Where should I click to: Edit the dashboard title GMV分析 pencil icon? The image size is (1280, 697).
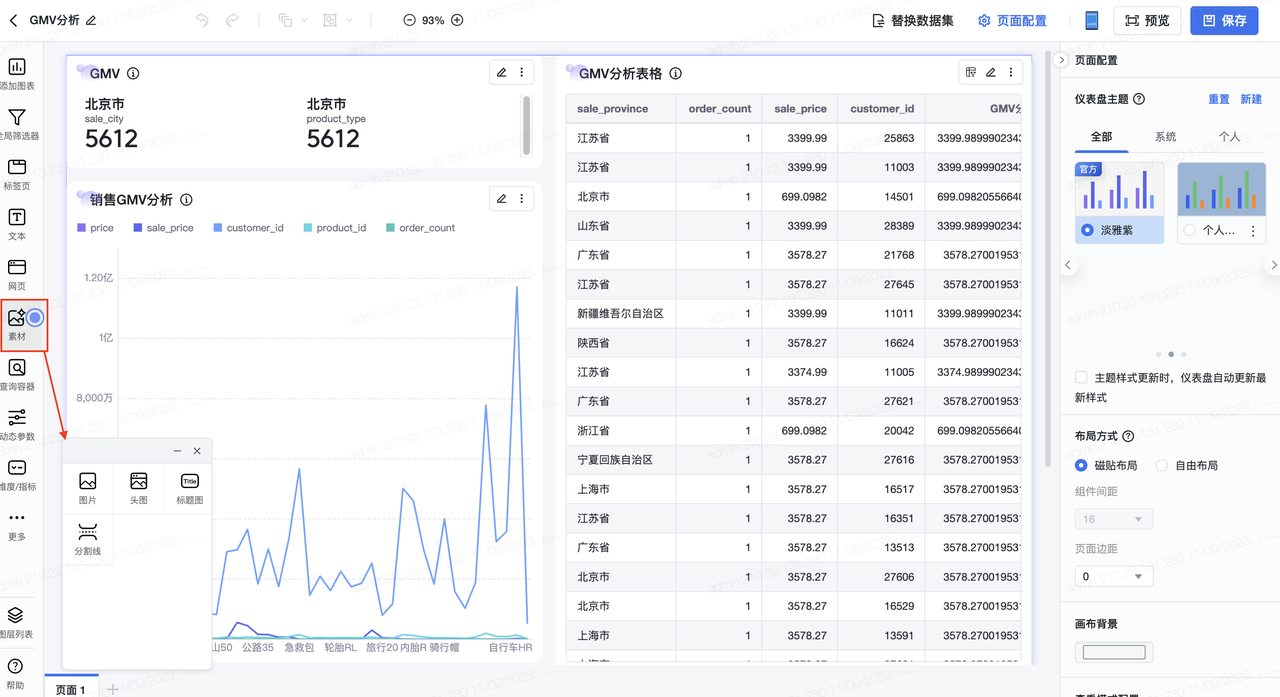pos(91,20)
